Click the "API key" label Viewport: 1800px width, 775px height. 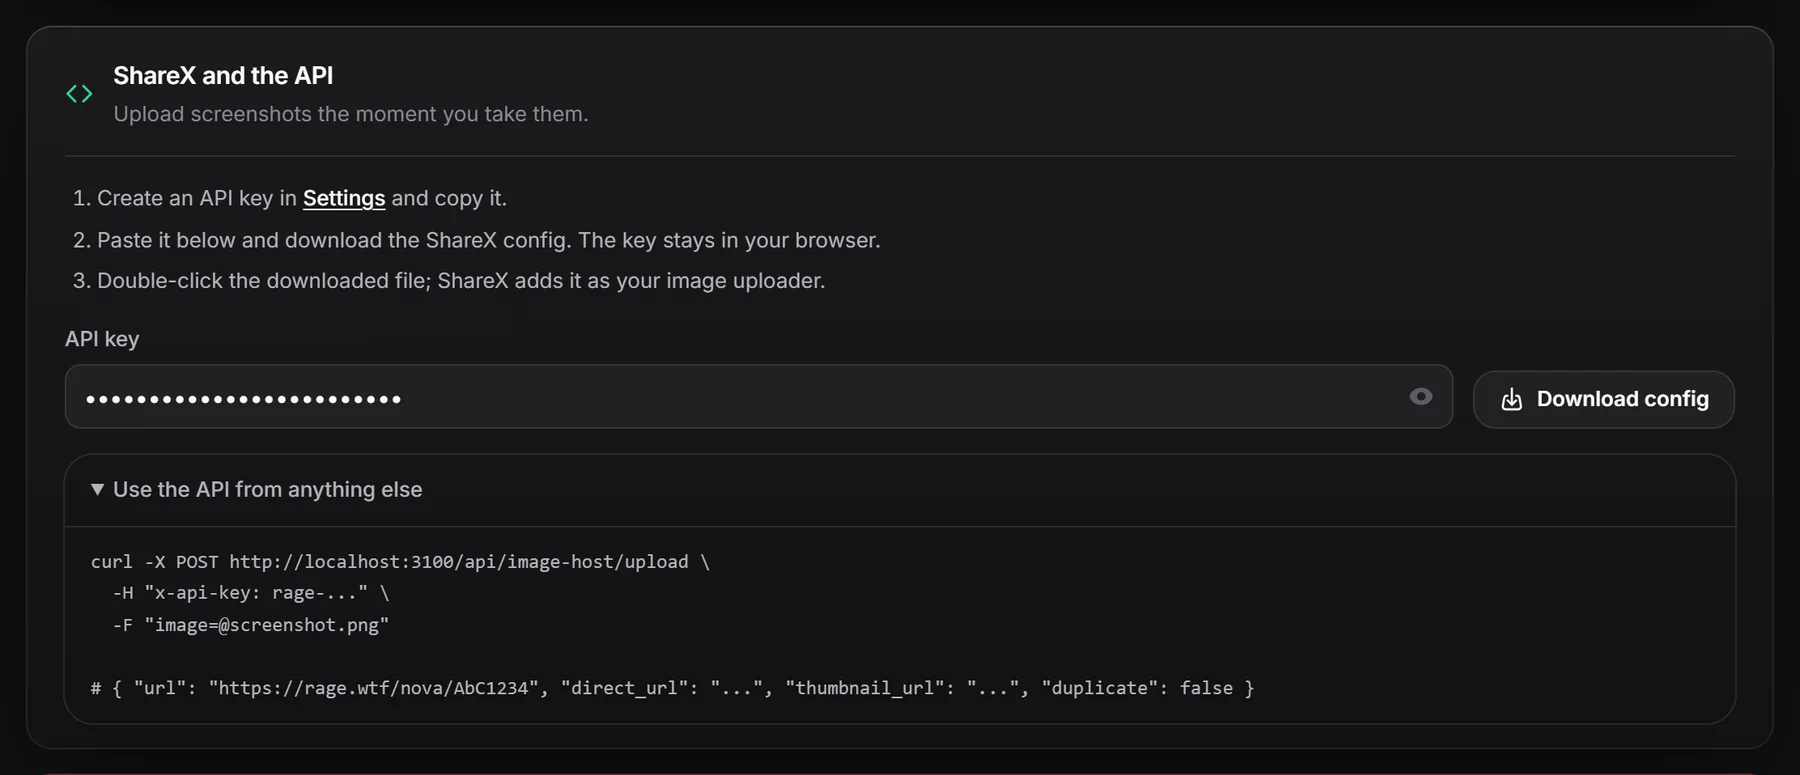[x=102, y=339]
